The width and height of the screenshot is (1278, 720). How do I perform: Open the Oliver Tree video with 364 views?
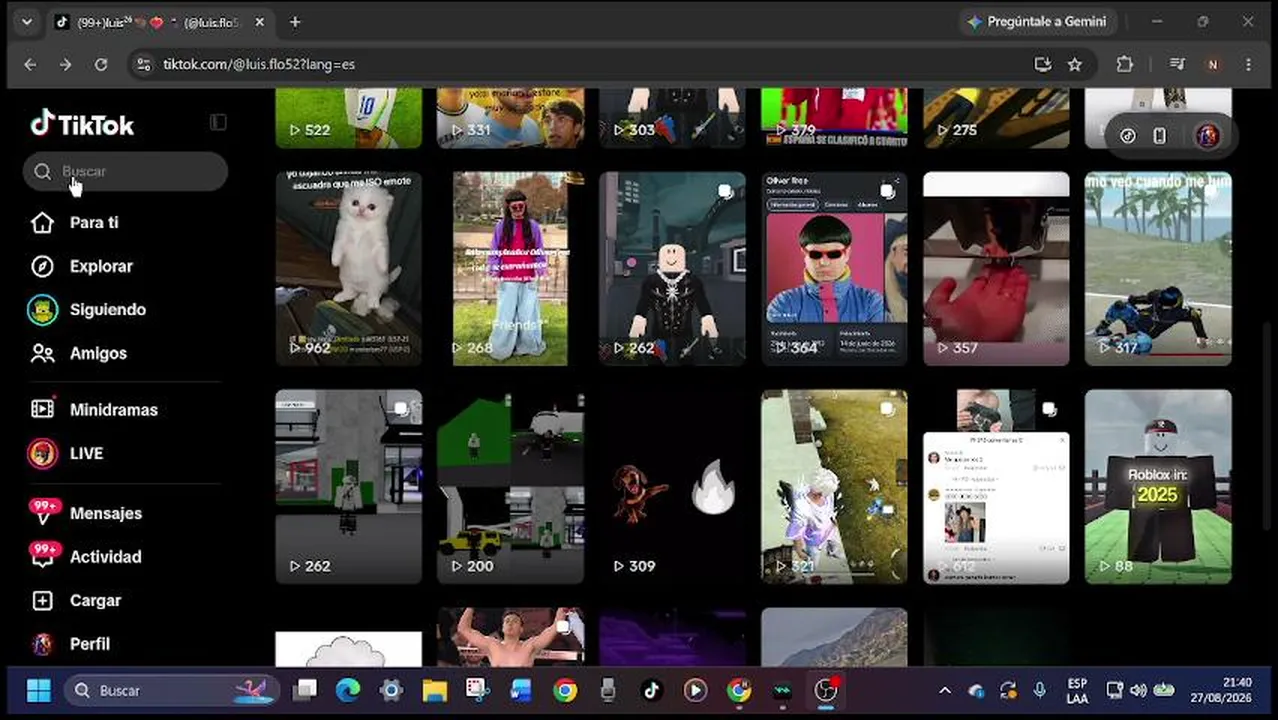[834, 268]
